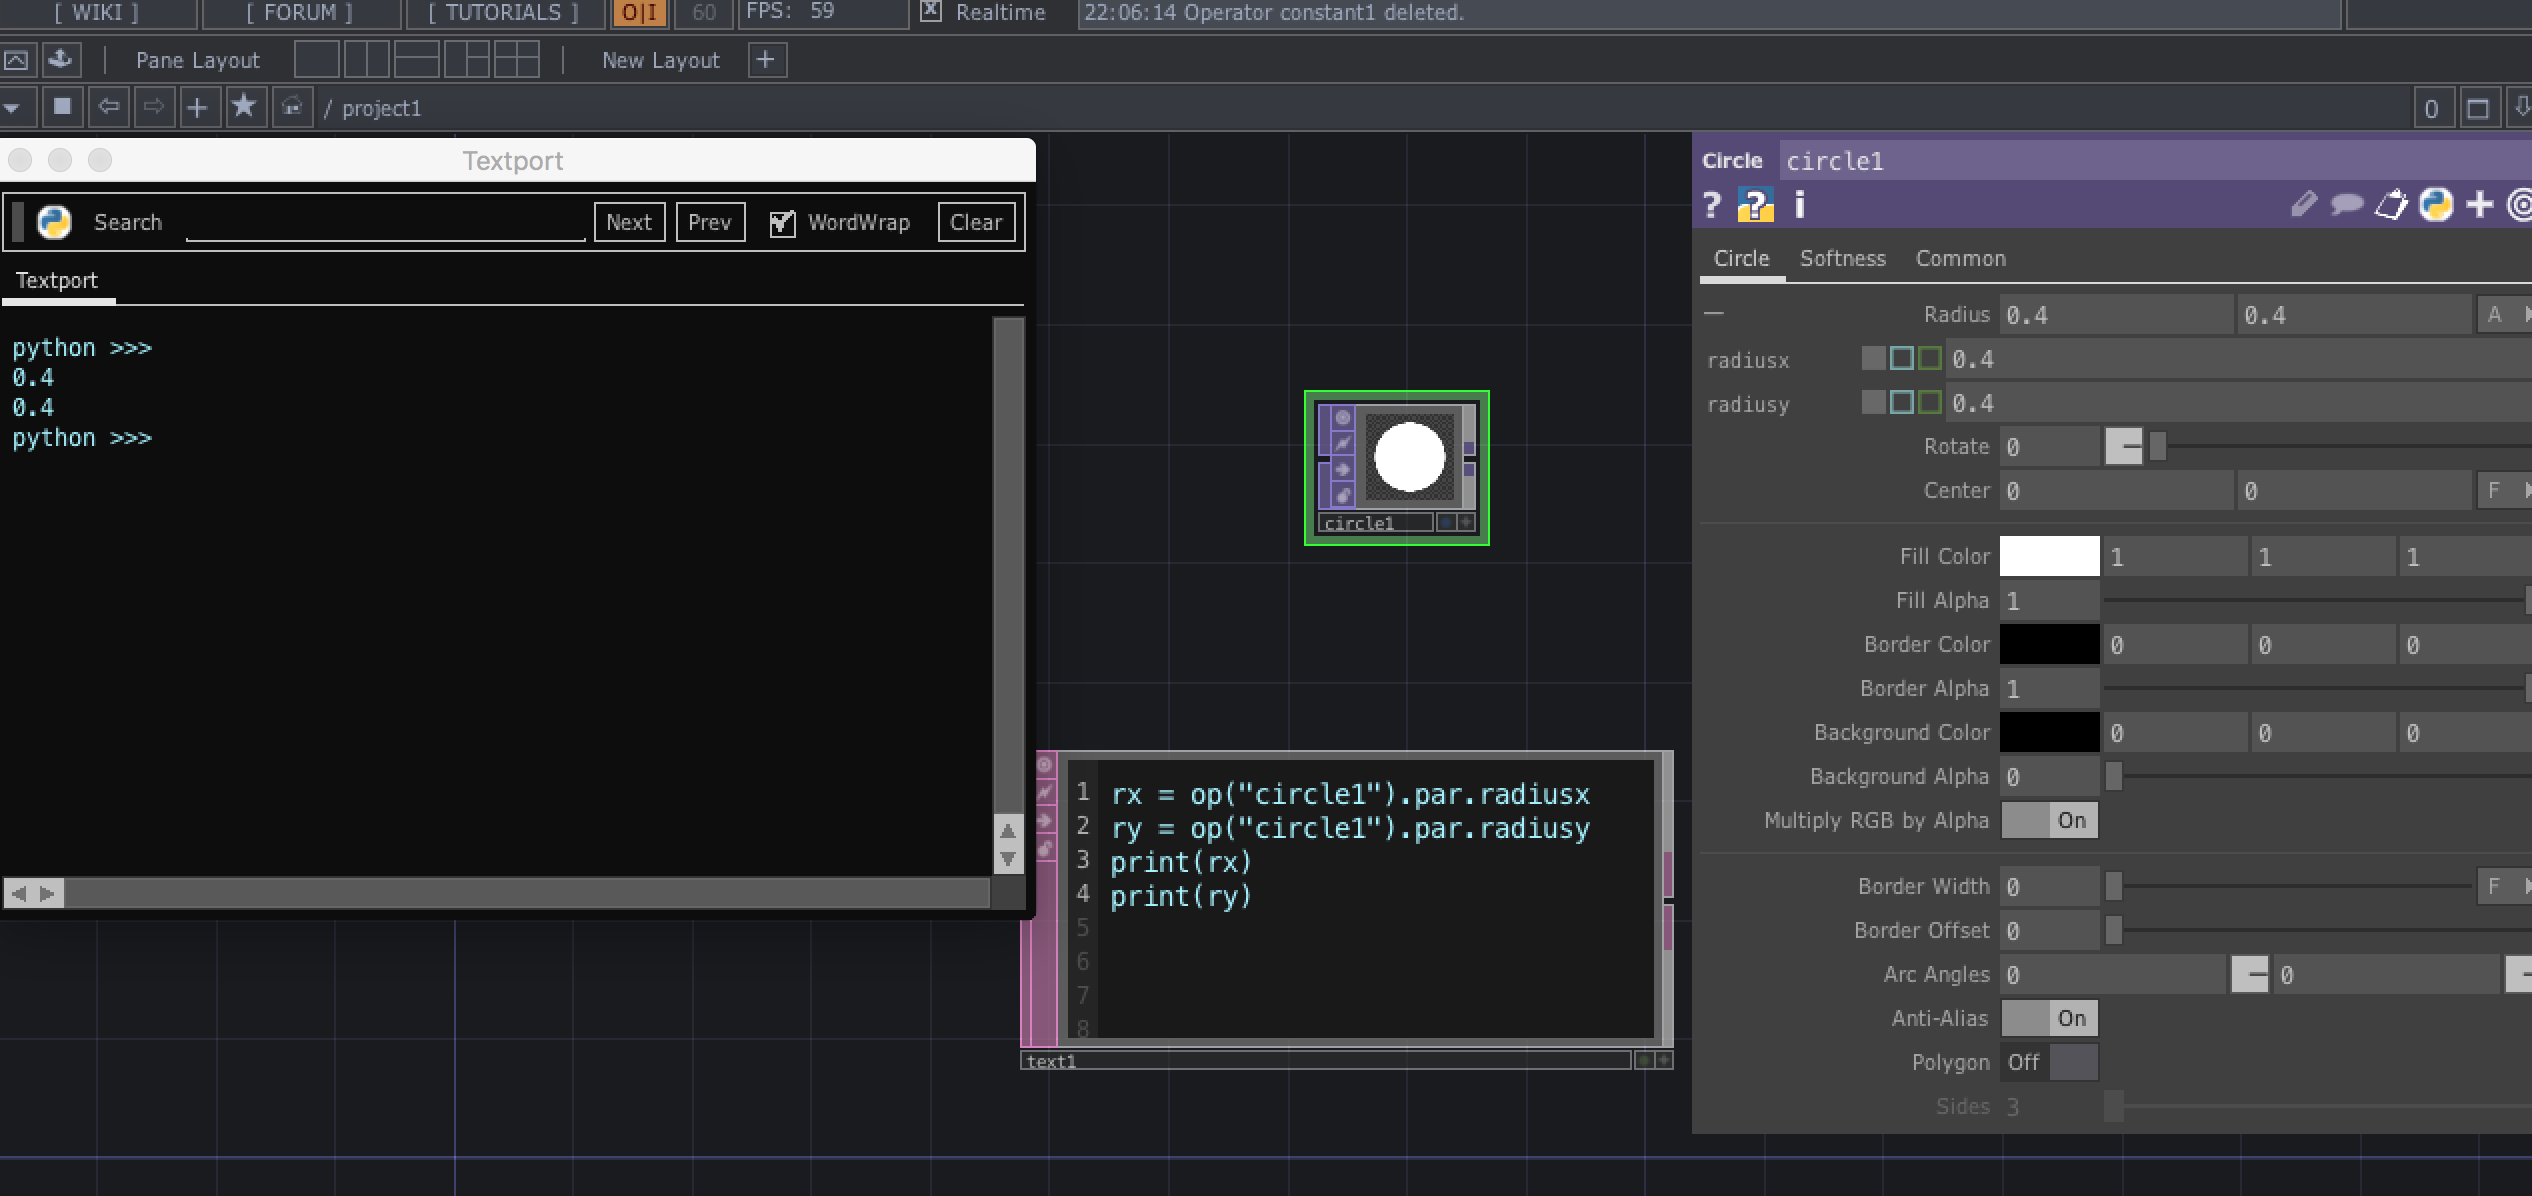Clear the Textport output
2532x1196 pixels.
975,222
